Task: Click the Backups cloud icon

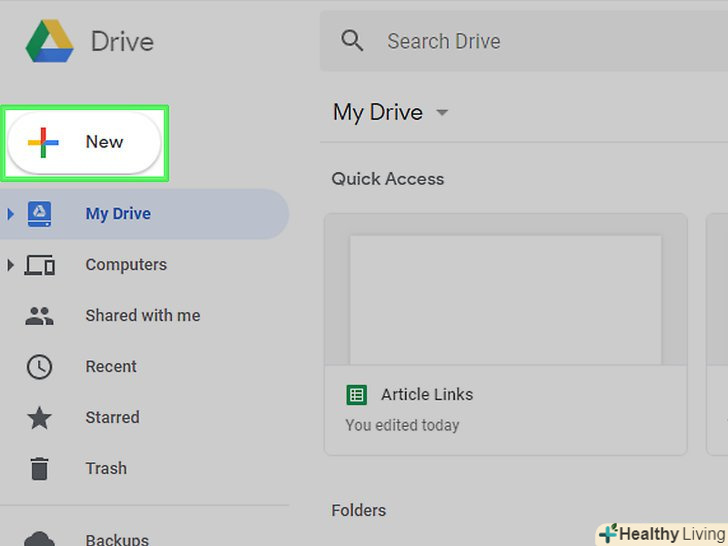Action: (x=39, y=539)
